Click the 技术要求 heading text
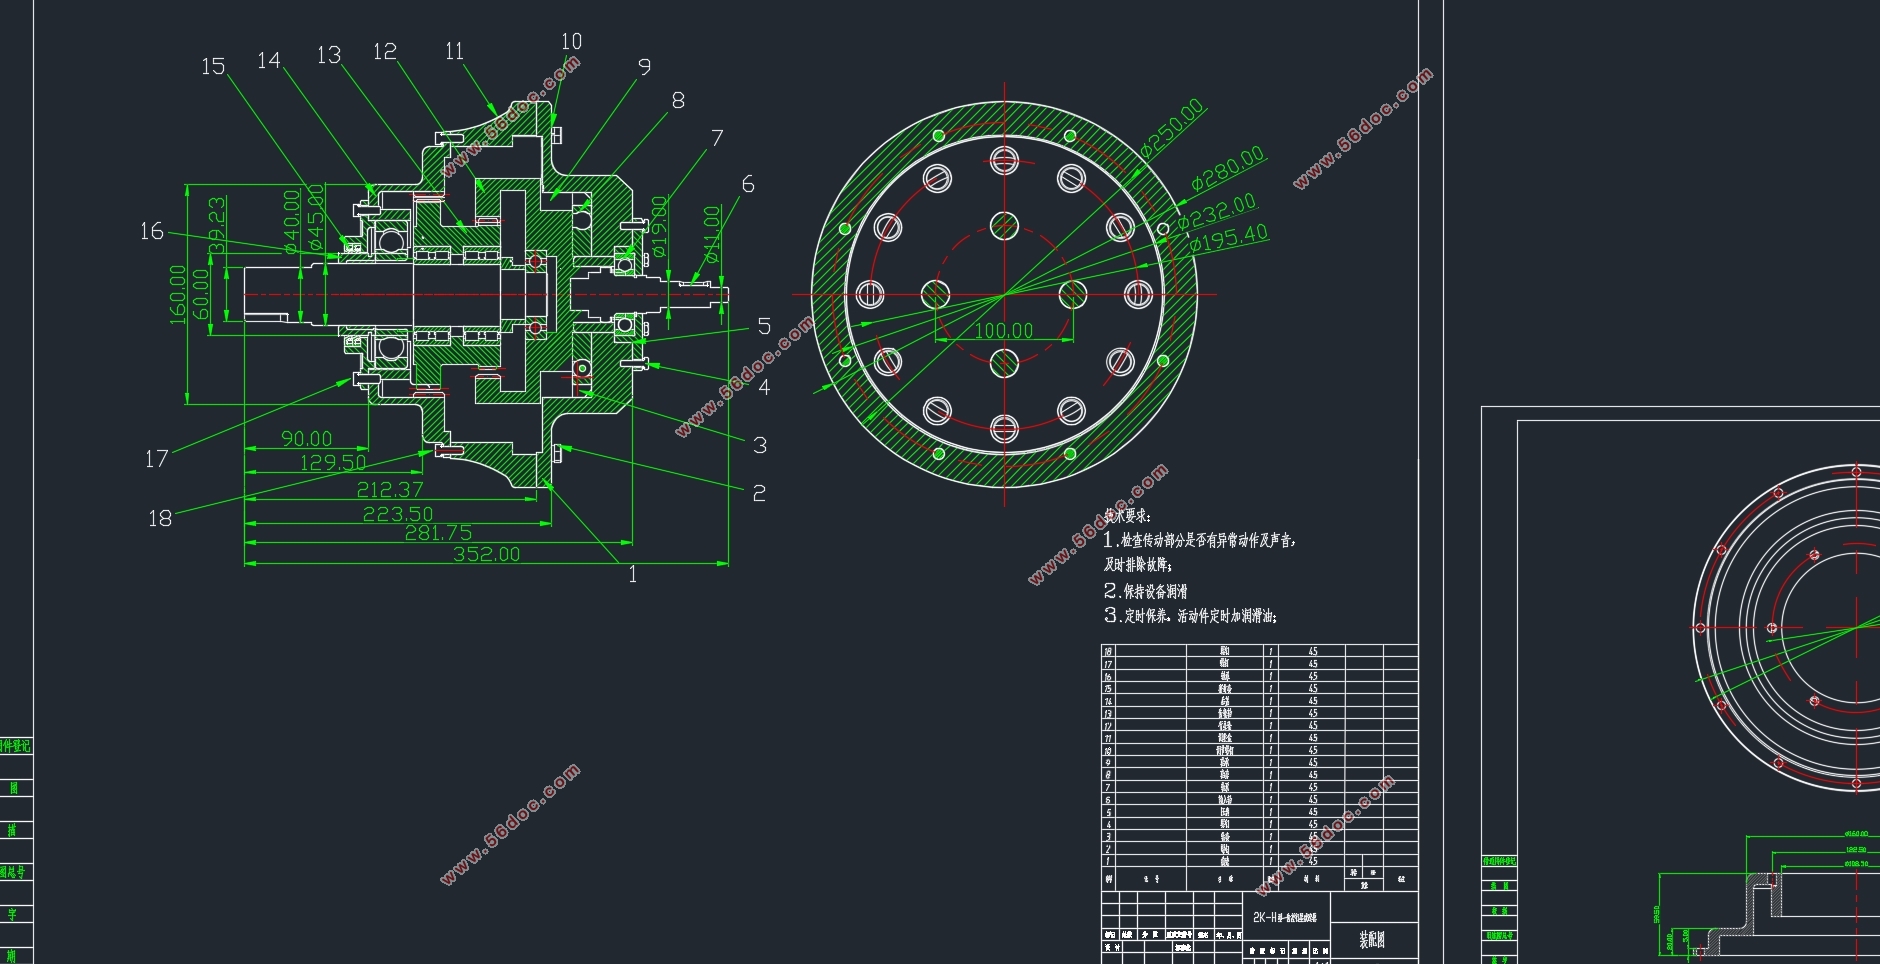 click(x=1127, y=516)
